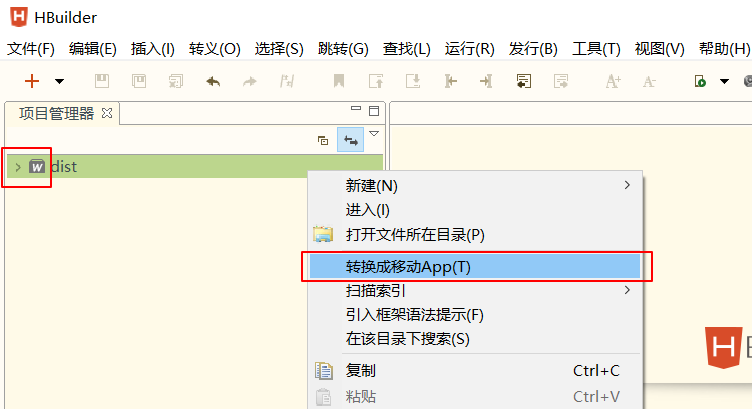The width and height of the screenshot is (752, 409).
Task: Open 扫描索引 submenu
Action: tap(475, 291)
